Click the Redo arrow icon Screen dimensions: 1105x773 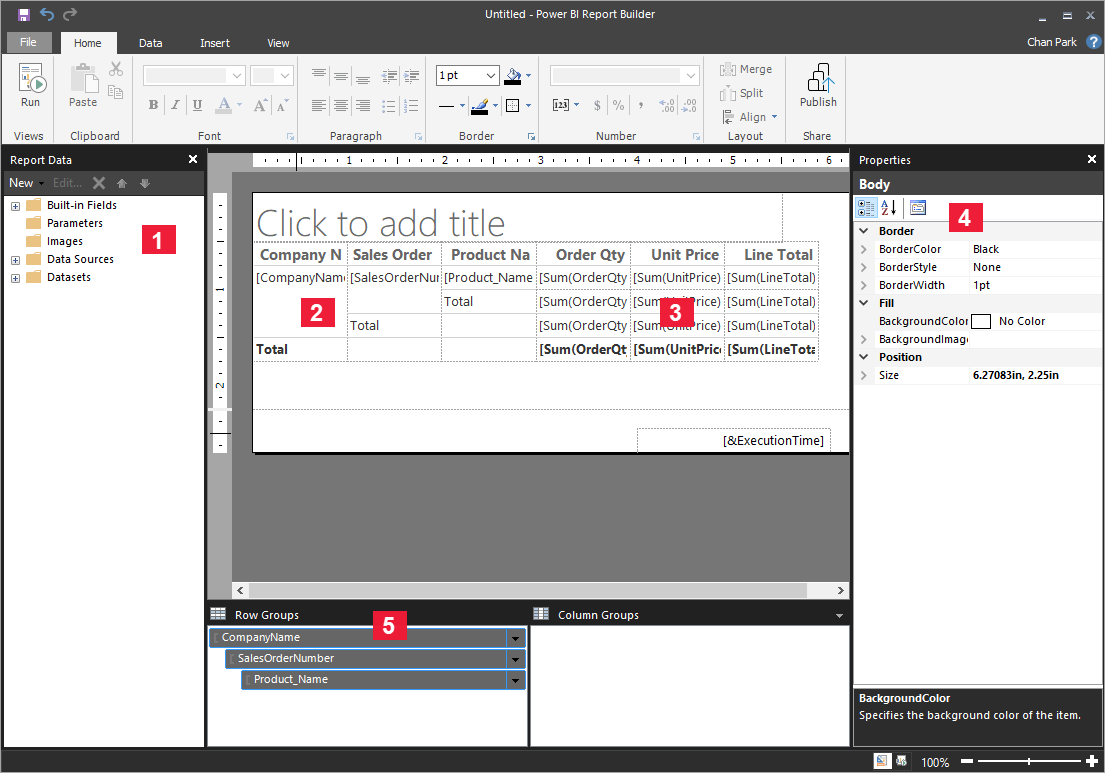click(70, 14)
